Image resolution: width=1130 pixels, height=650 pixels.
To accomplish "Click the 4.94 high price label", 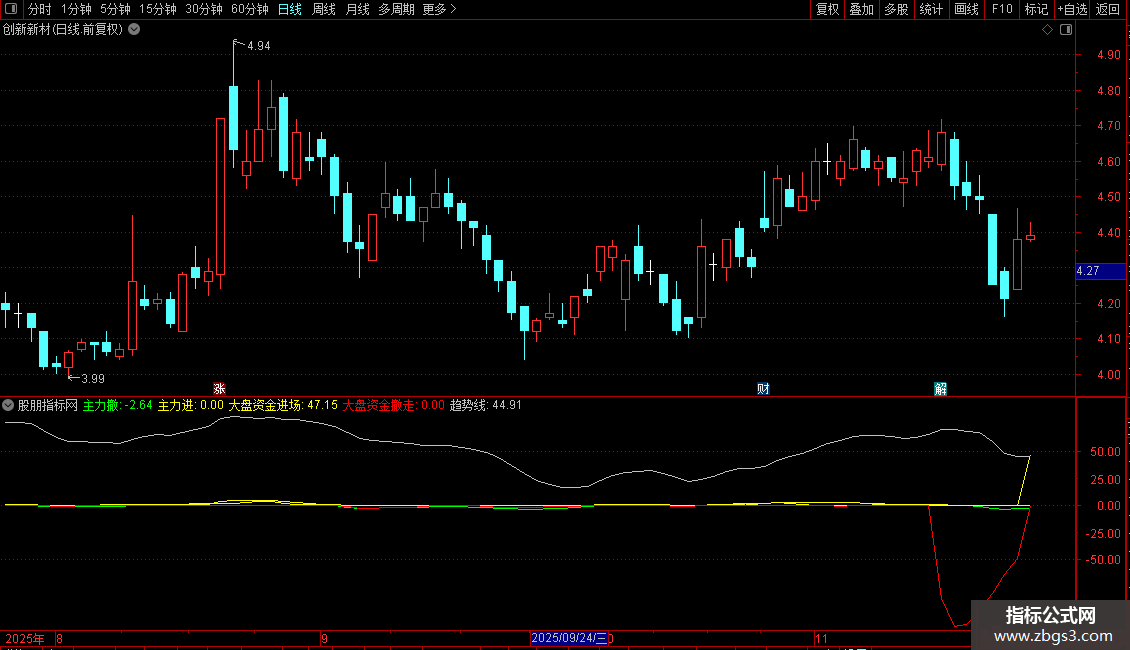I will (x=259, y=45).
